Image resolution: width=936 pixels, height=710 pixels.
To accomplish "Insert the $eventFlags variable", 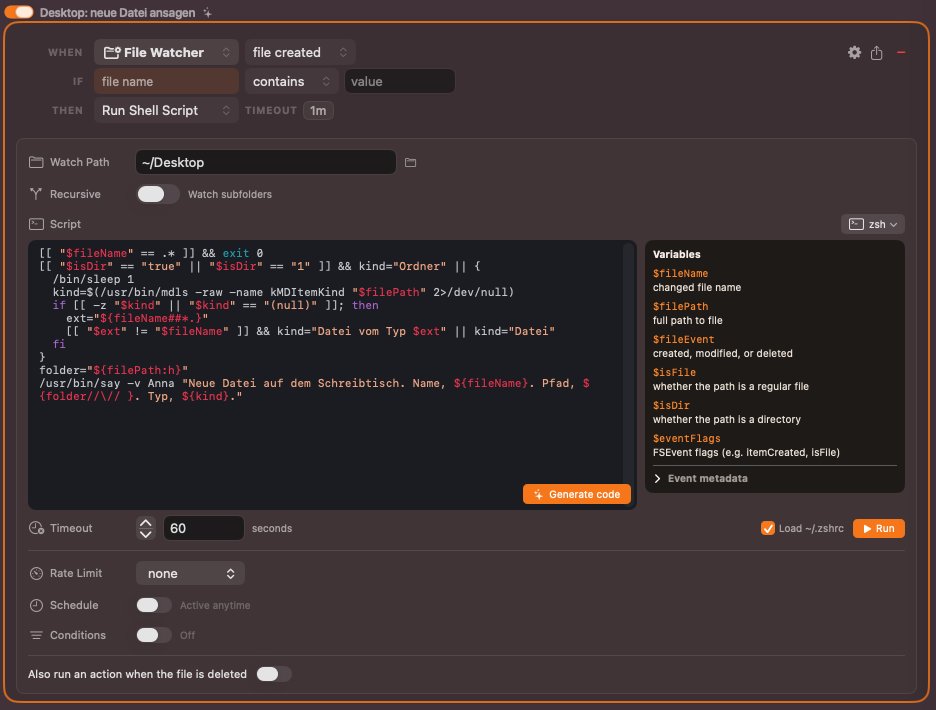I will (x=686, y=438).
